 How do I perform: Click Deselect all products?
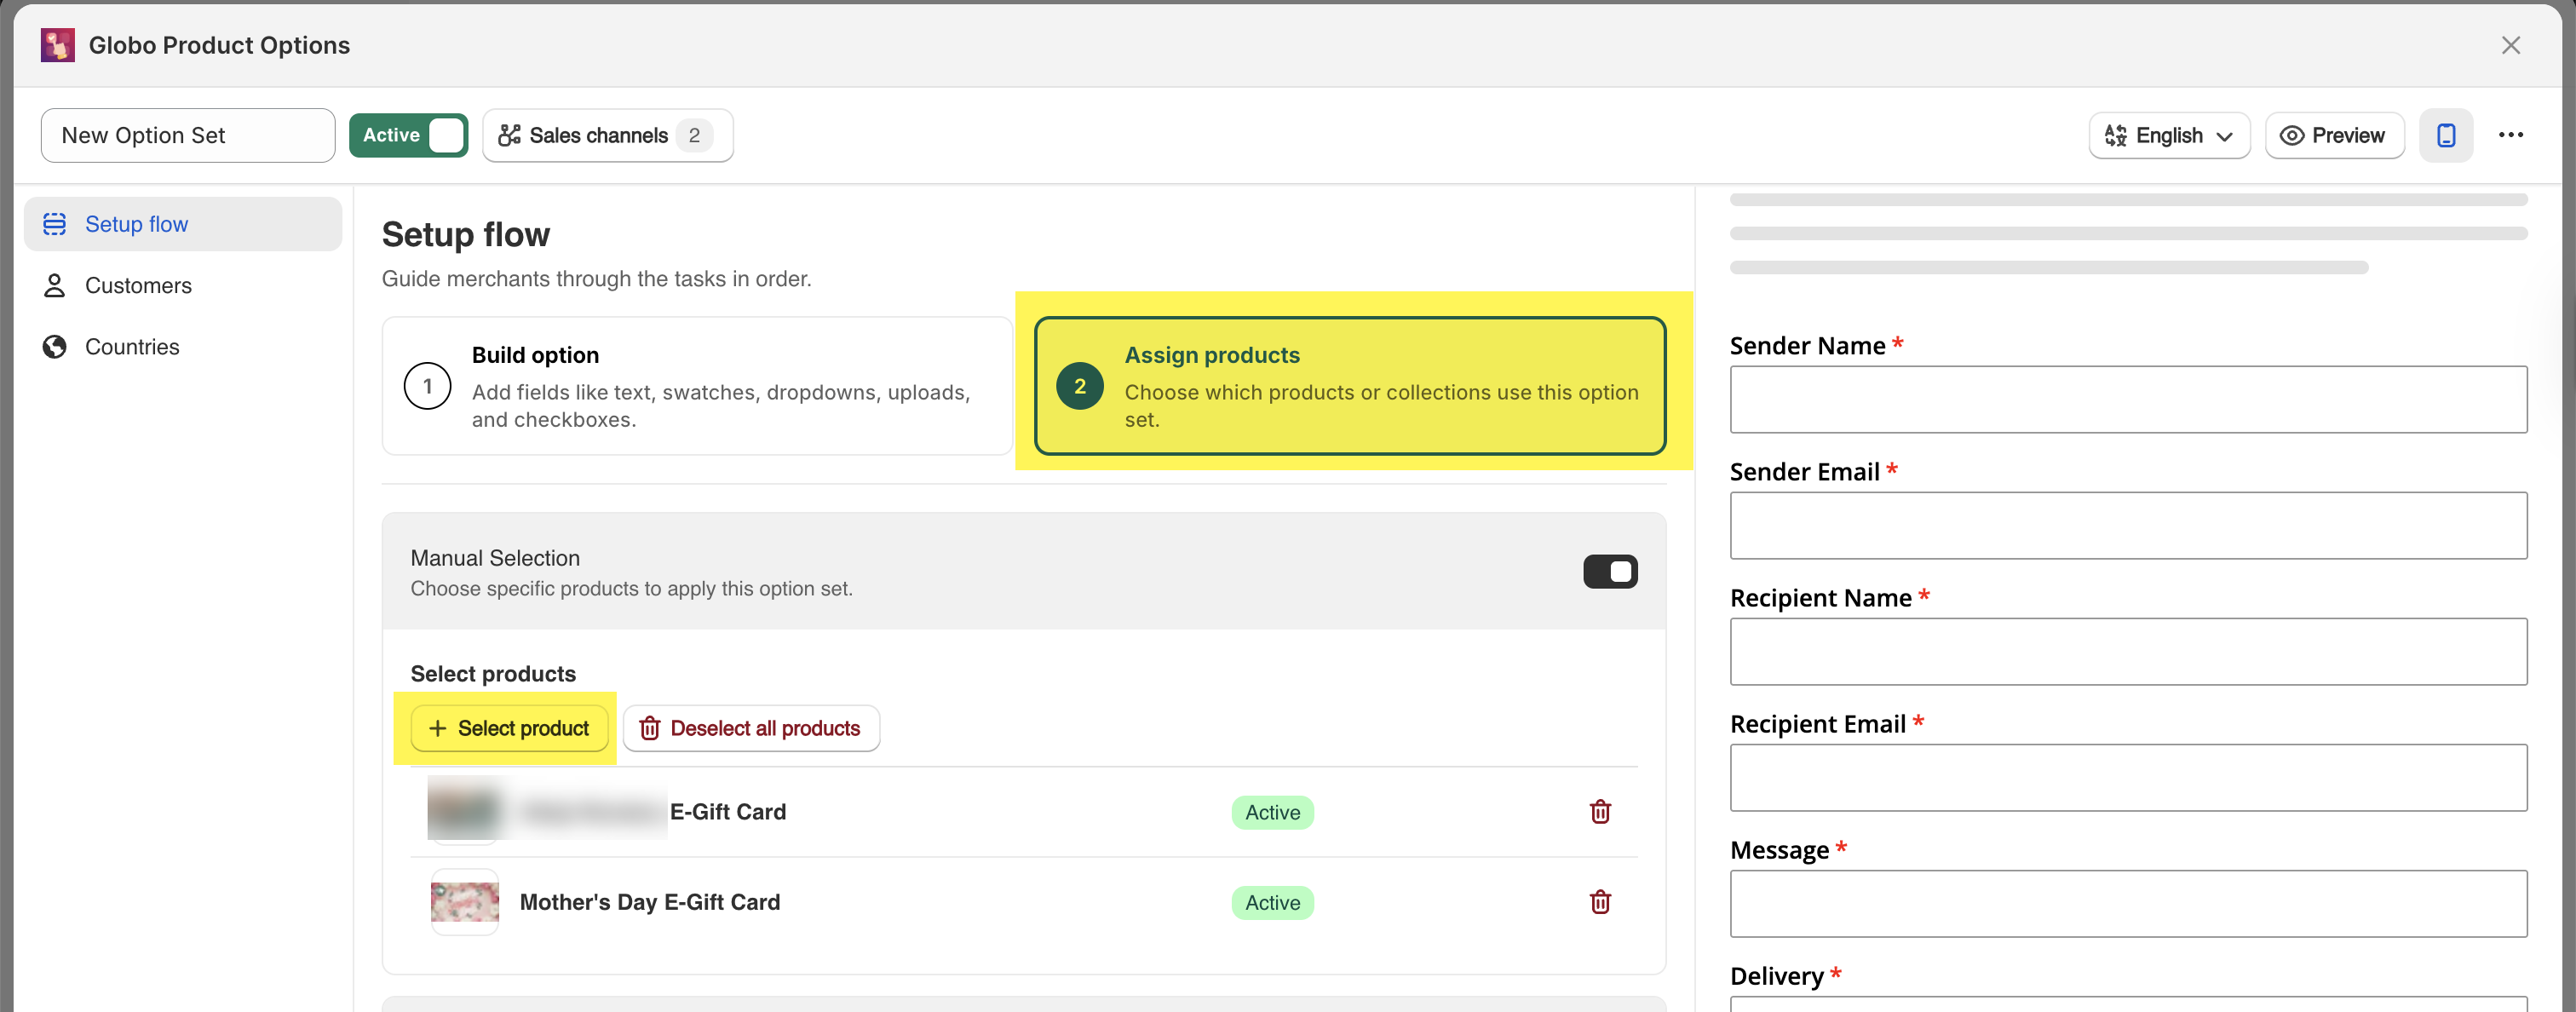click(751, 728)
